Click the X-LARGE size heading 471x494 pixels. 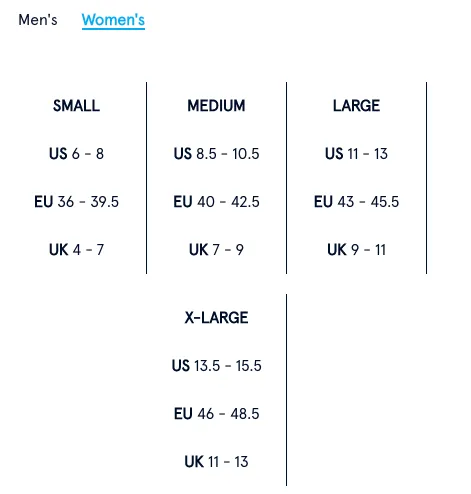(x=216, y=318)
